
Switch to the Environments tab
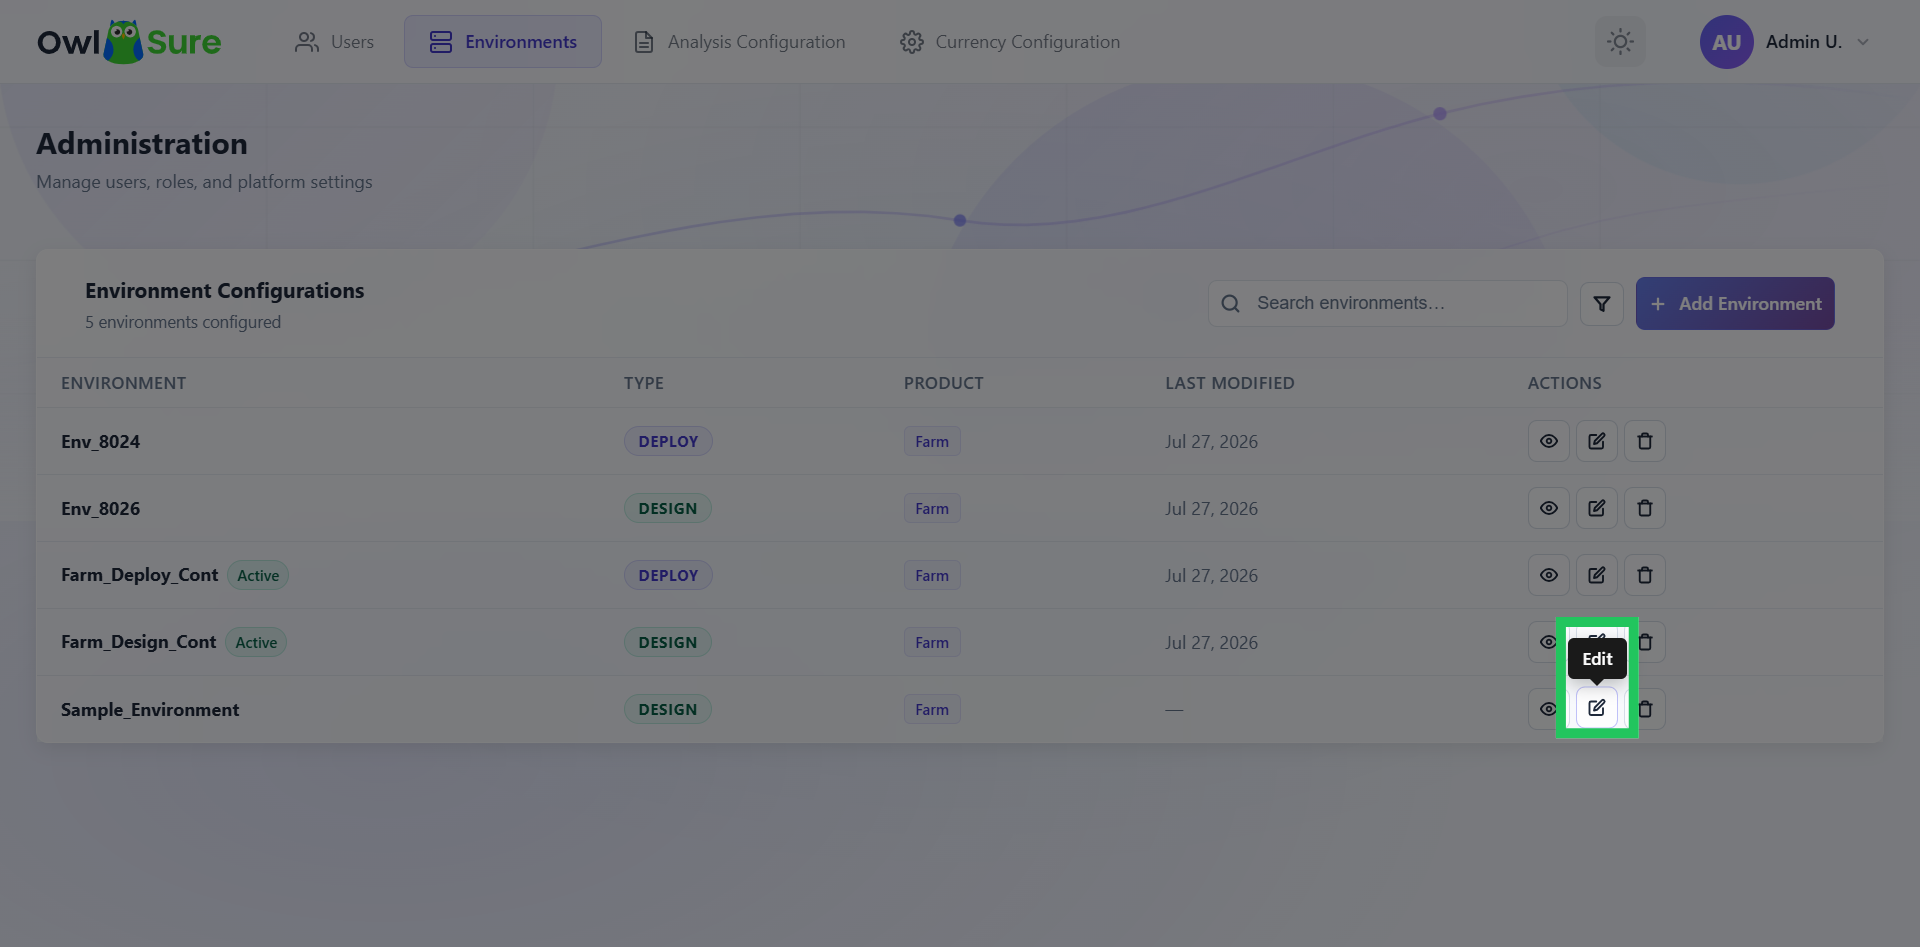tap(503, 42)
